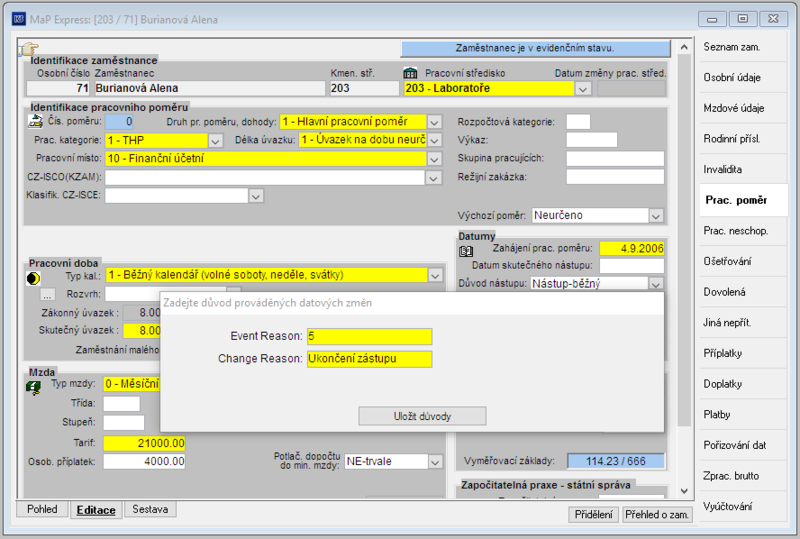Click the Kmen. stř. field showing 203

click(x=364, y=88)
